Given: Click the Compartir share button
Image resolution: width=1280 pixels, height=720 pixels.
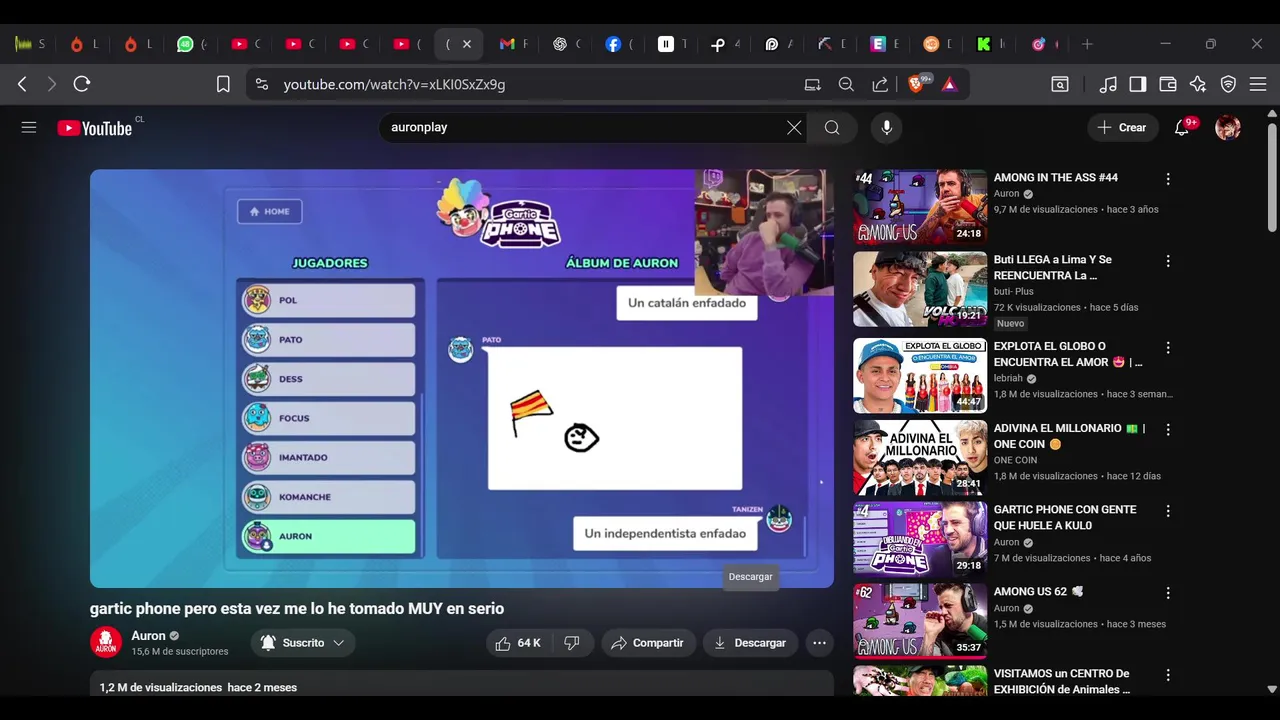Looking at the screenshot, I should (648, 643).
